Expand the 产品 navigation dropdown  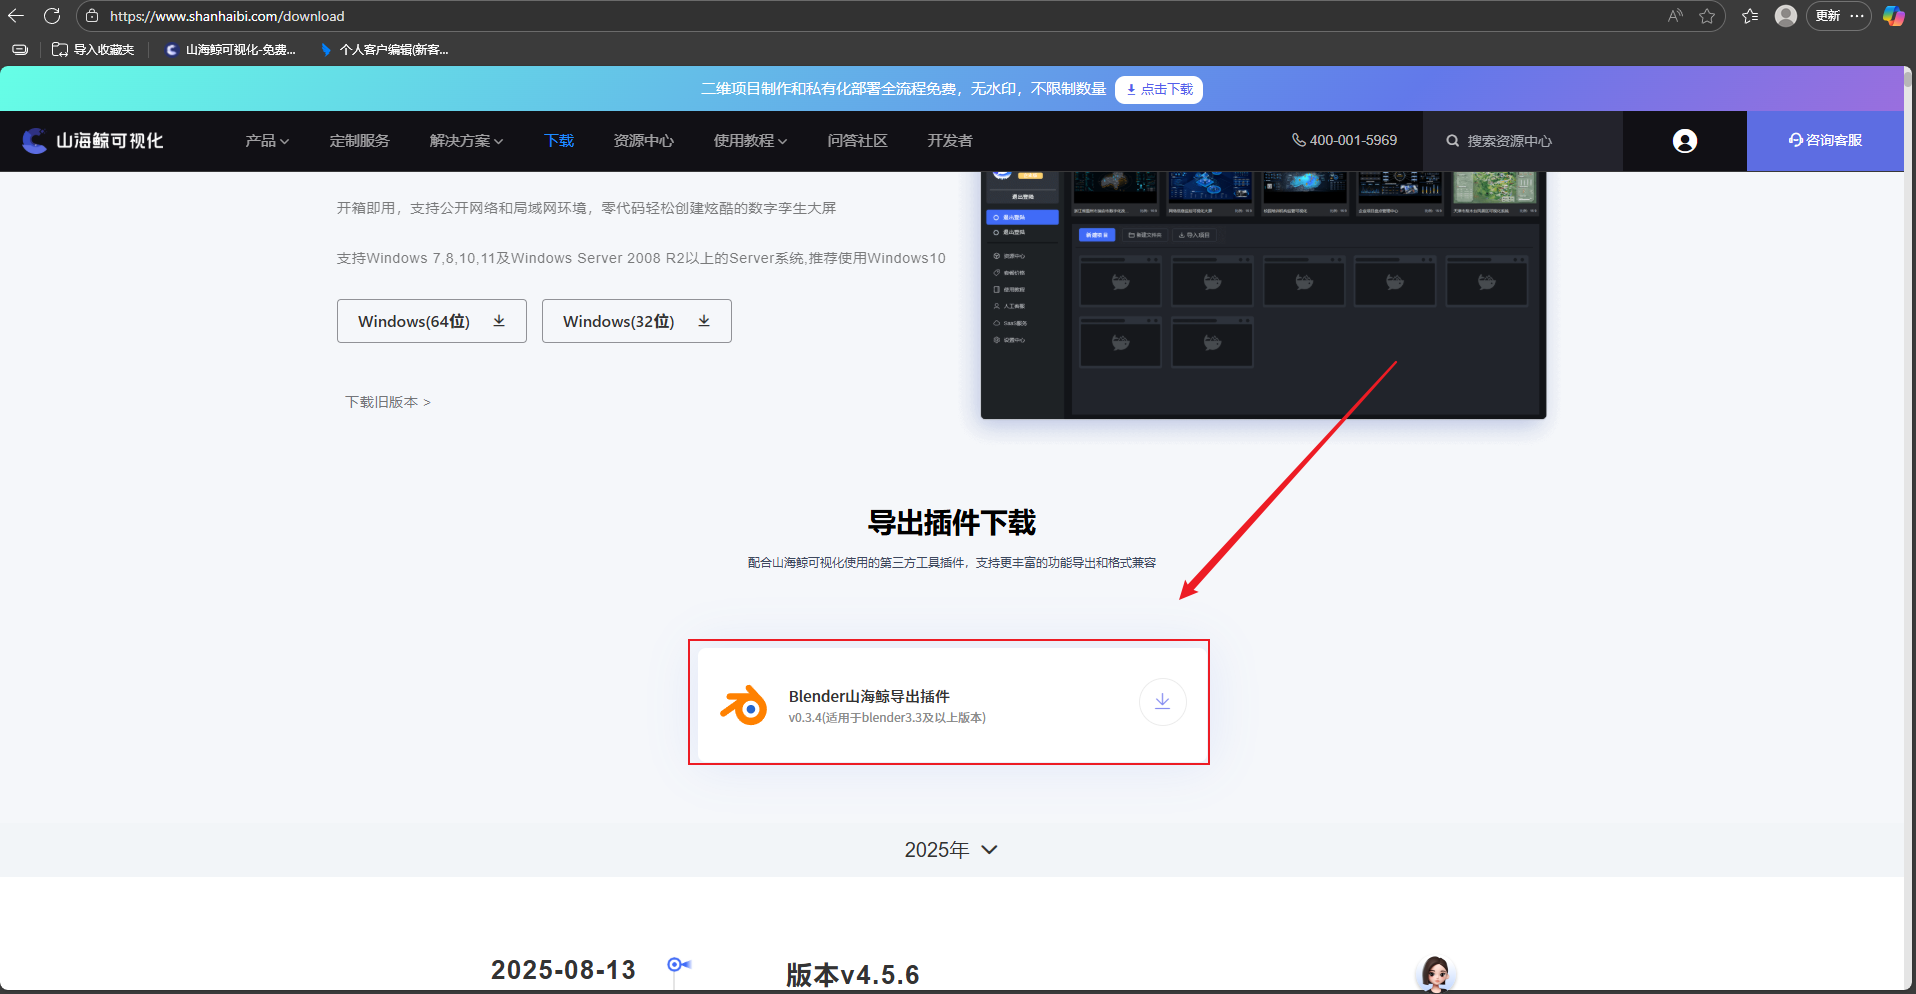pos(267,141)
